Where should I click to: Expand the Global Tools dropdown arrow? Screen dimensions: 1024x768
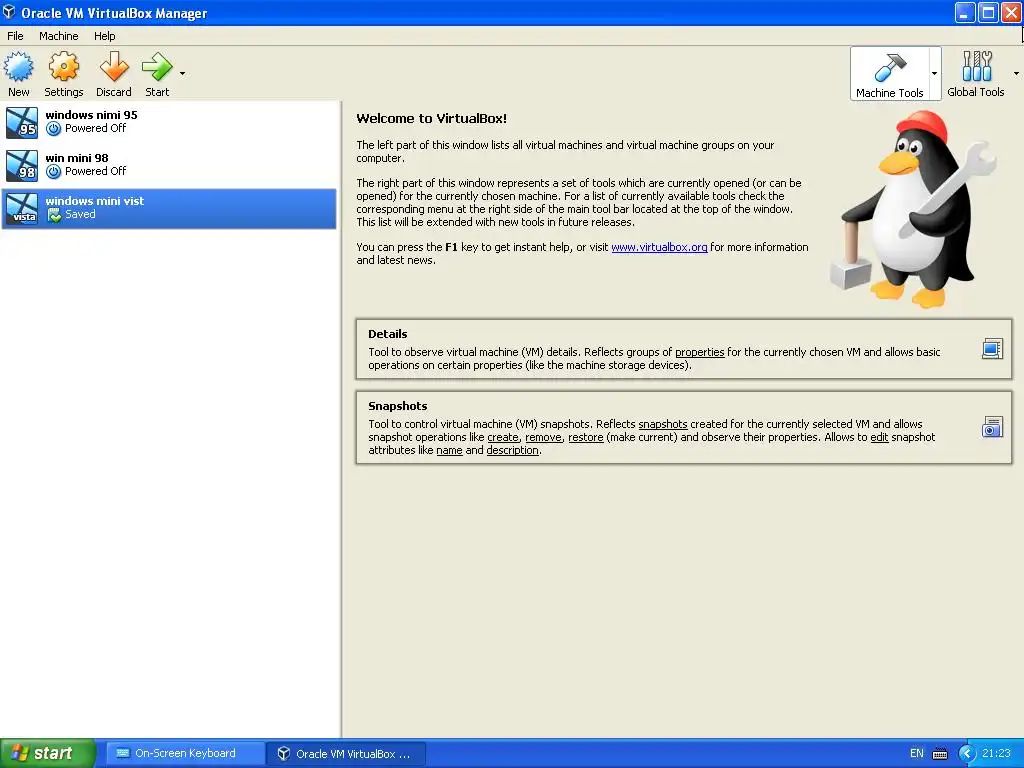pos(1016,73)
